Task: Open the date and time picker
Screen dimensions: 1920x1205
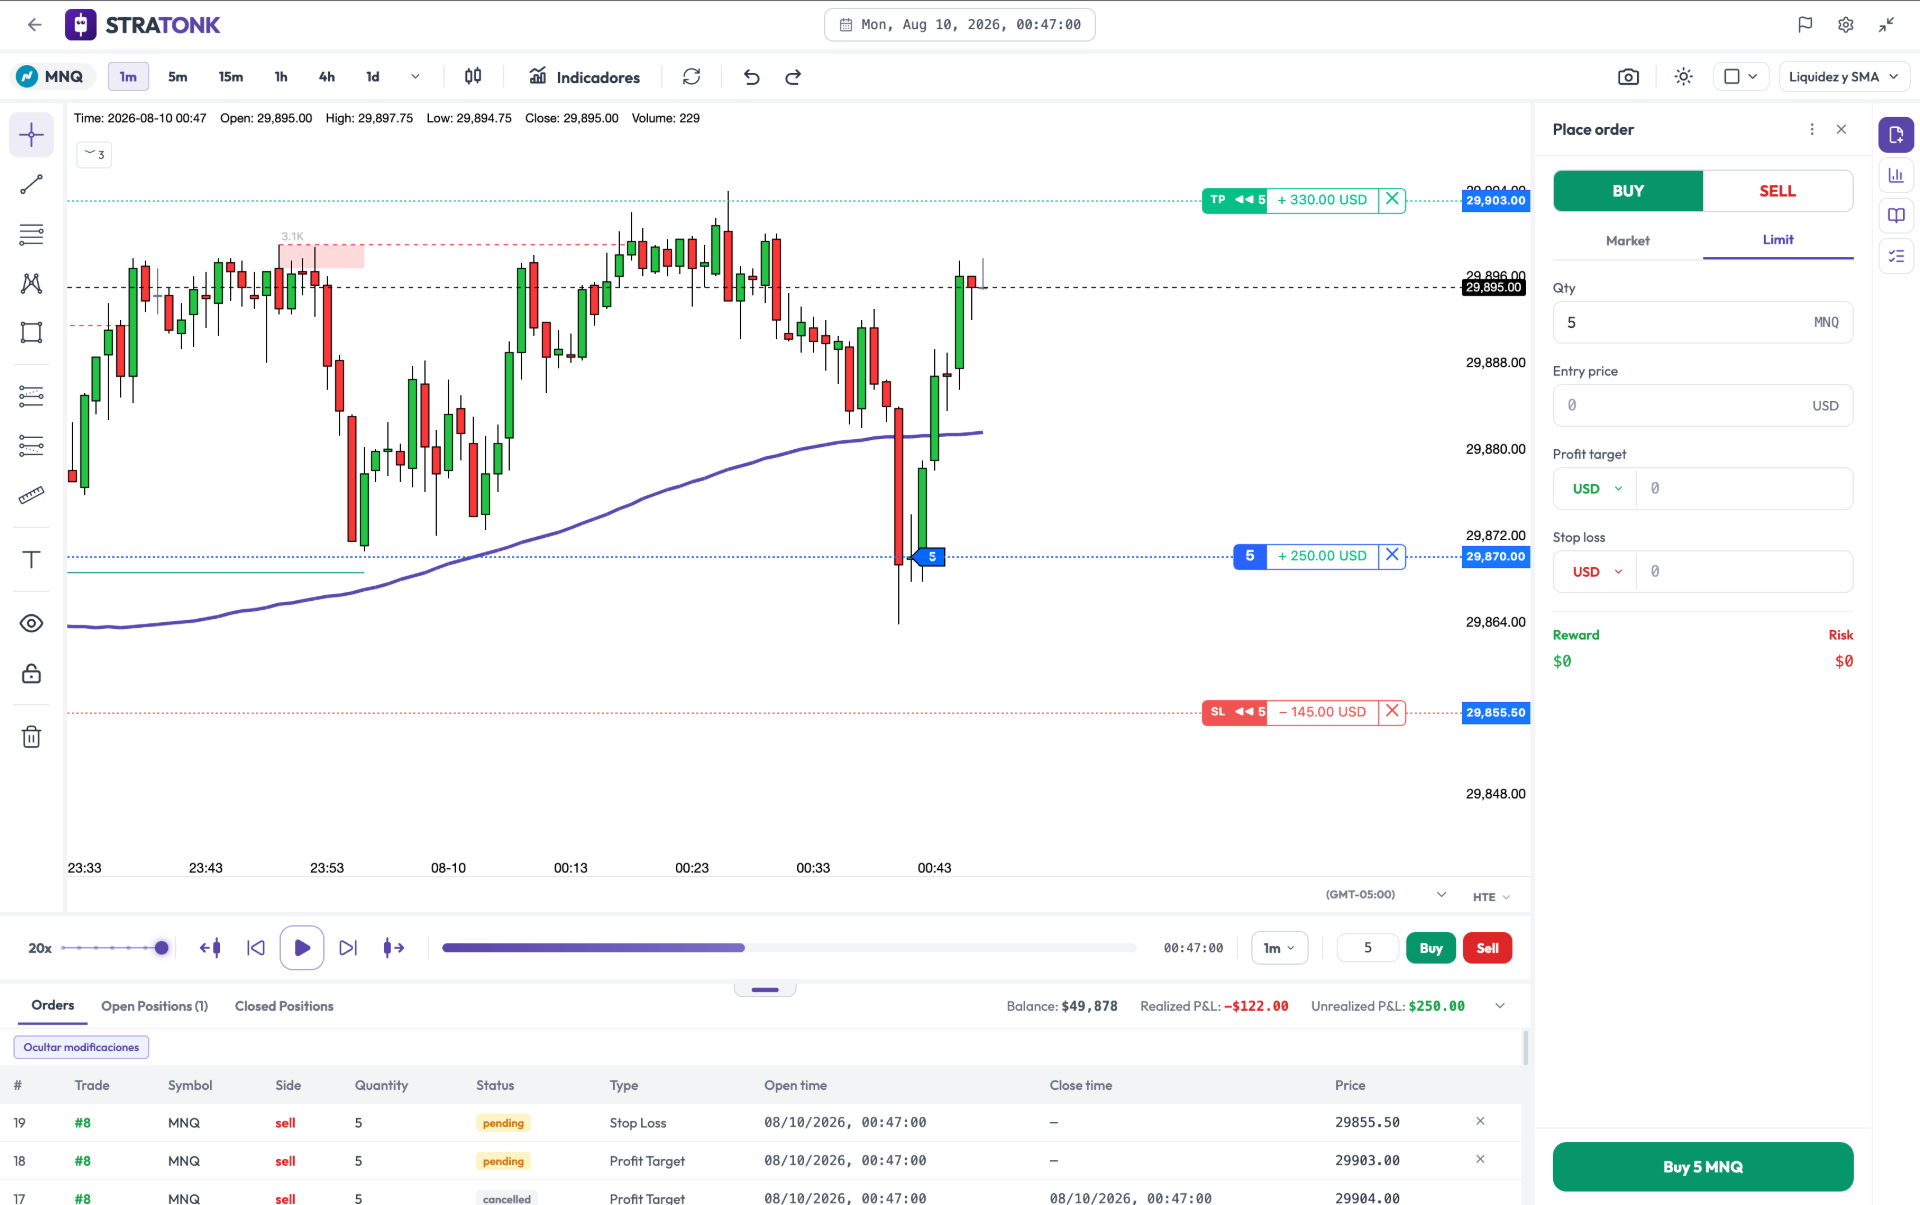Action: pos(960,25)
